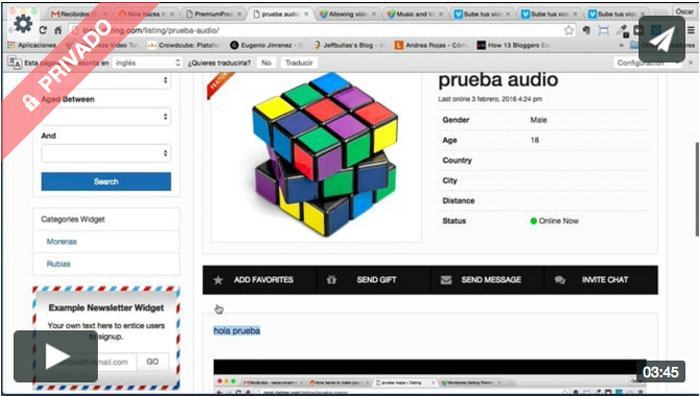Viewport: 700px width, 396px height.
Task: Open the And age dropdown
Action: pyautogui.click(x=106, y=153)
